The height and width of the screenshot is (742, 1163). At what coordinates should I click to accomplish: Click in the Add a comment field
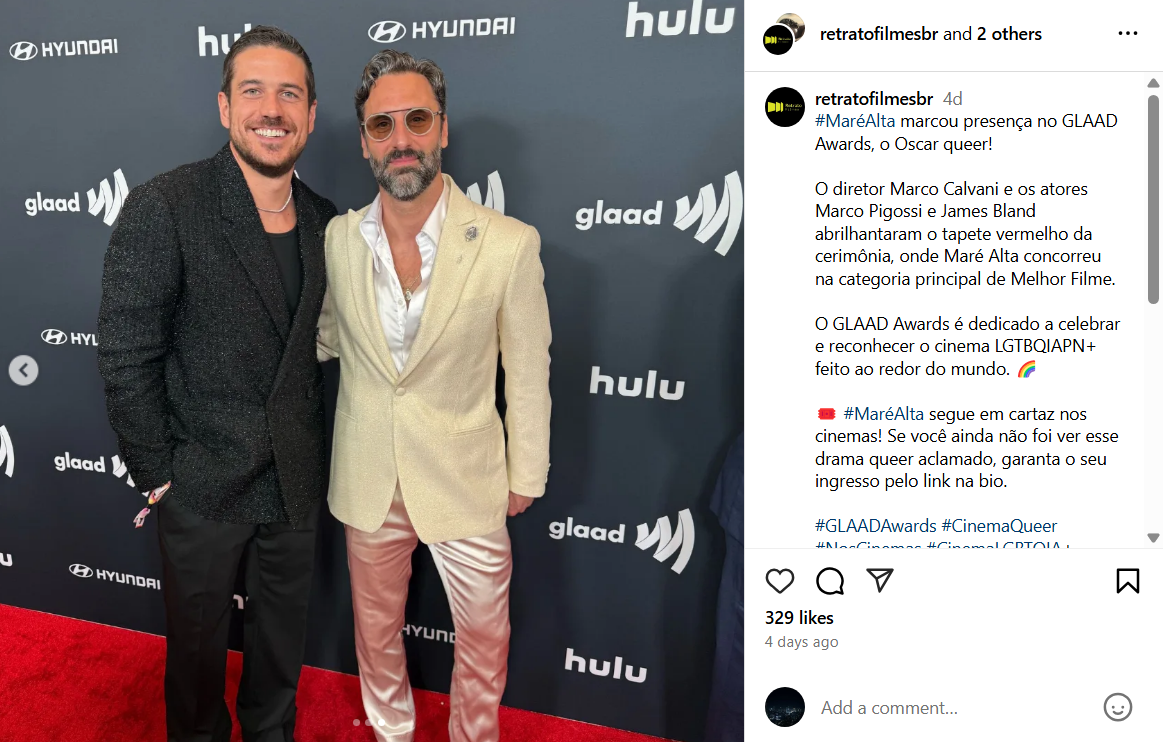click(x=955, y=708)
